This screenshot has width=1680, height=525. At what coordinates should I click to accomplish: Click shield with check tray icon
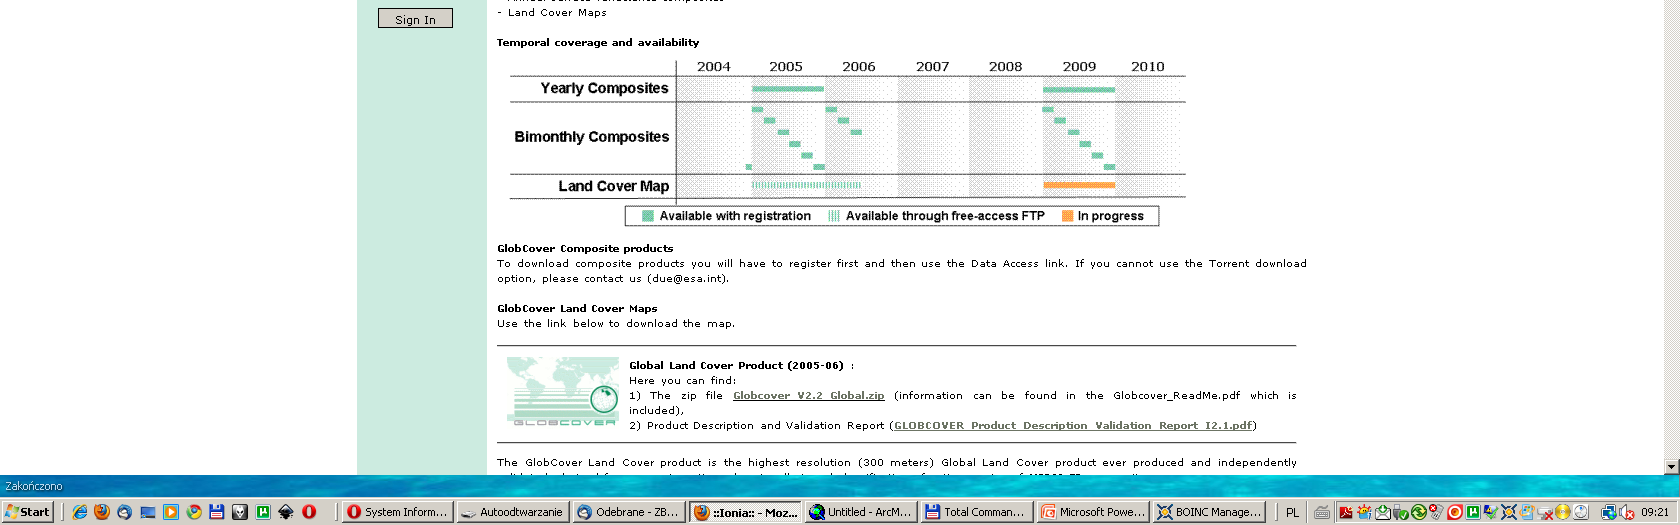pos(1491,512)
